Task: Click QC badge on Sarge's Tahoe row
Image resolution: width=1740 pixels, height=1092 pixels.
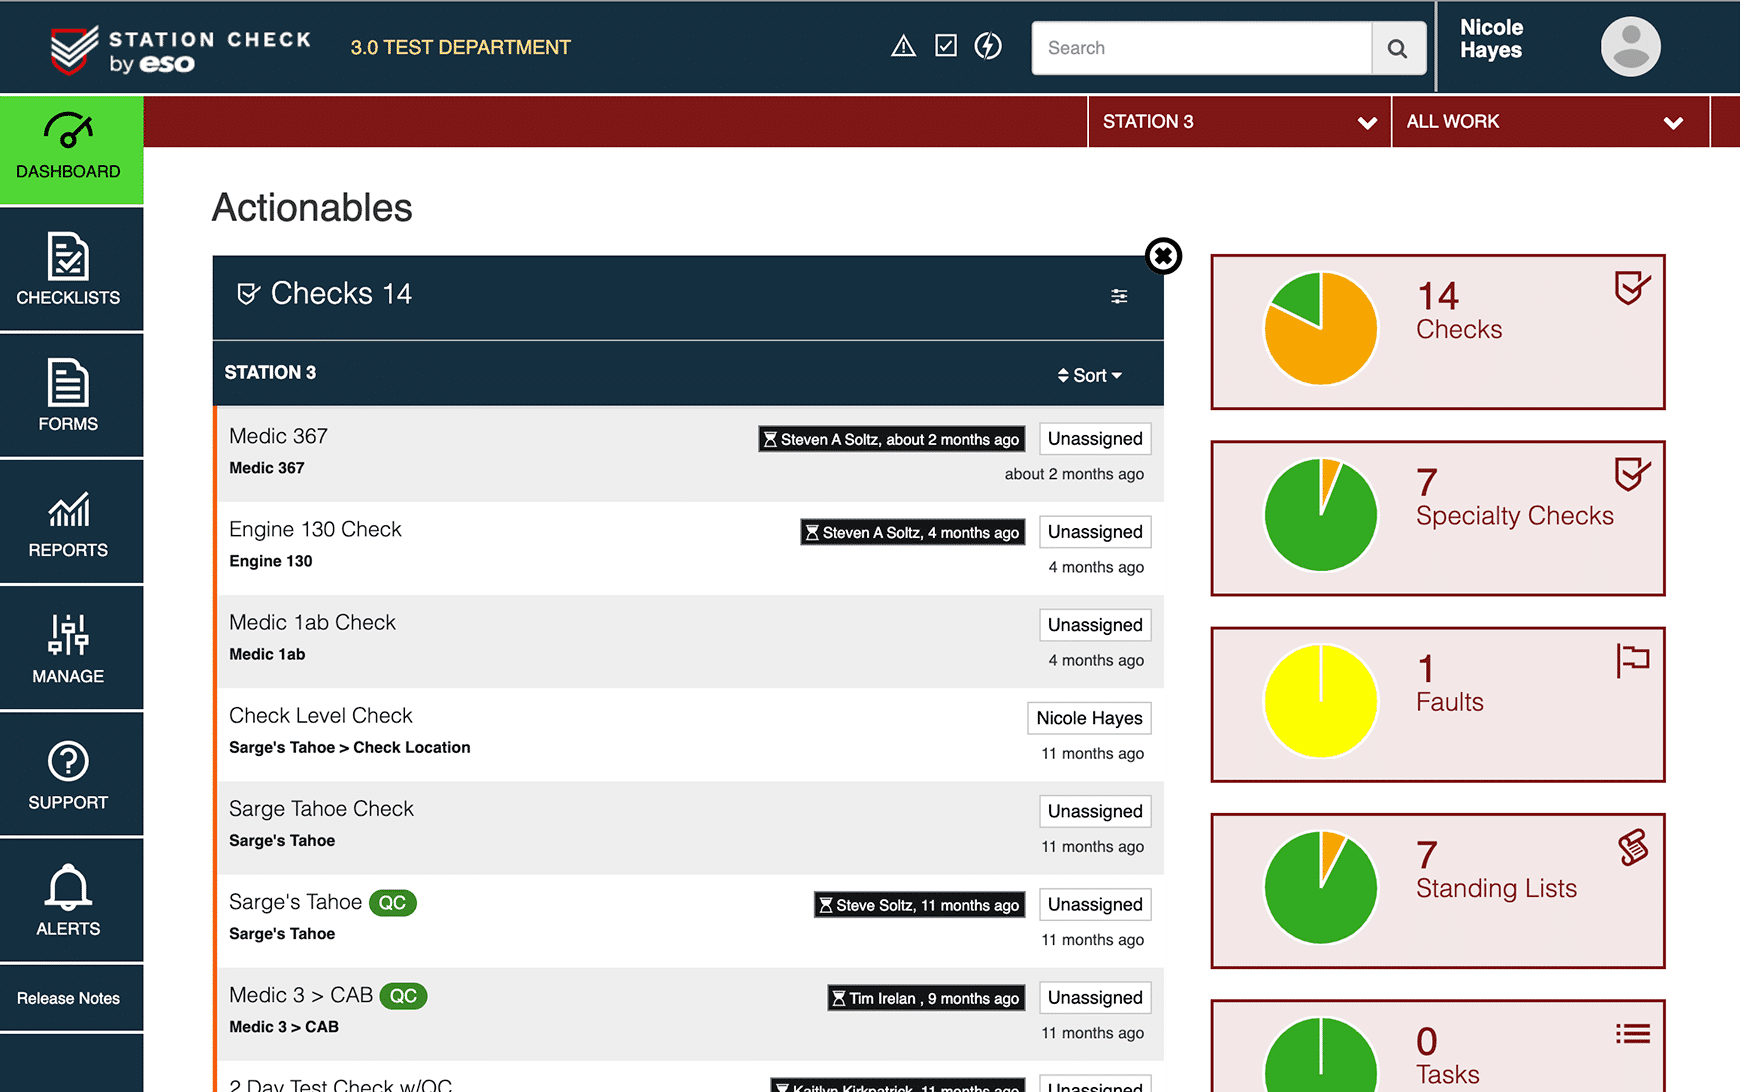Action: pos(392,903)
